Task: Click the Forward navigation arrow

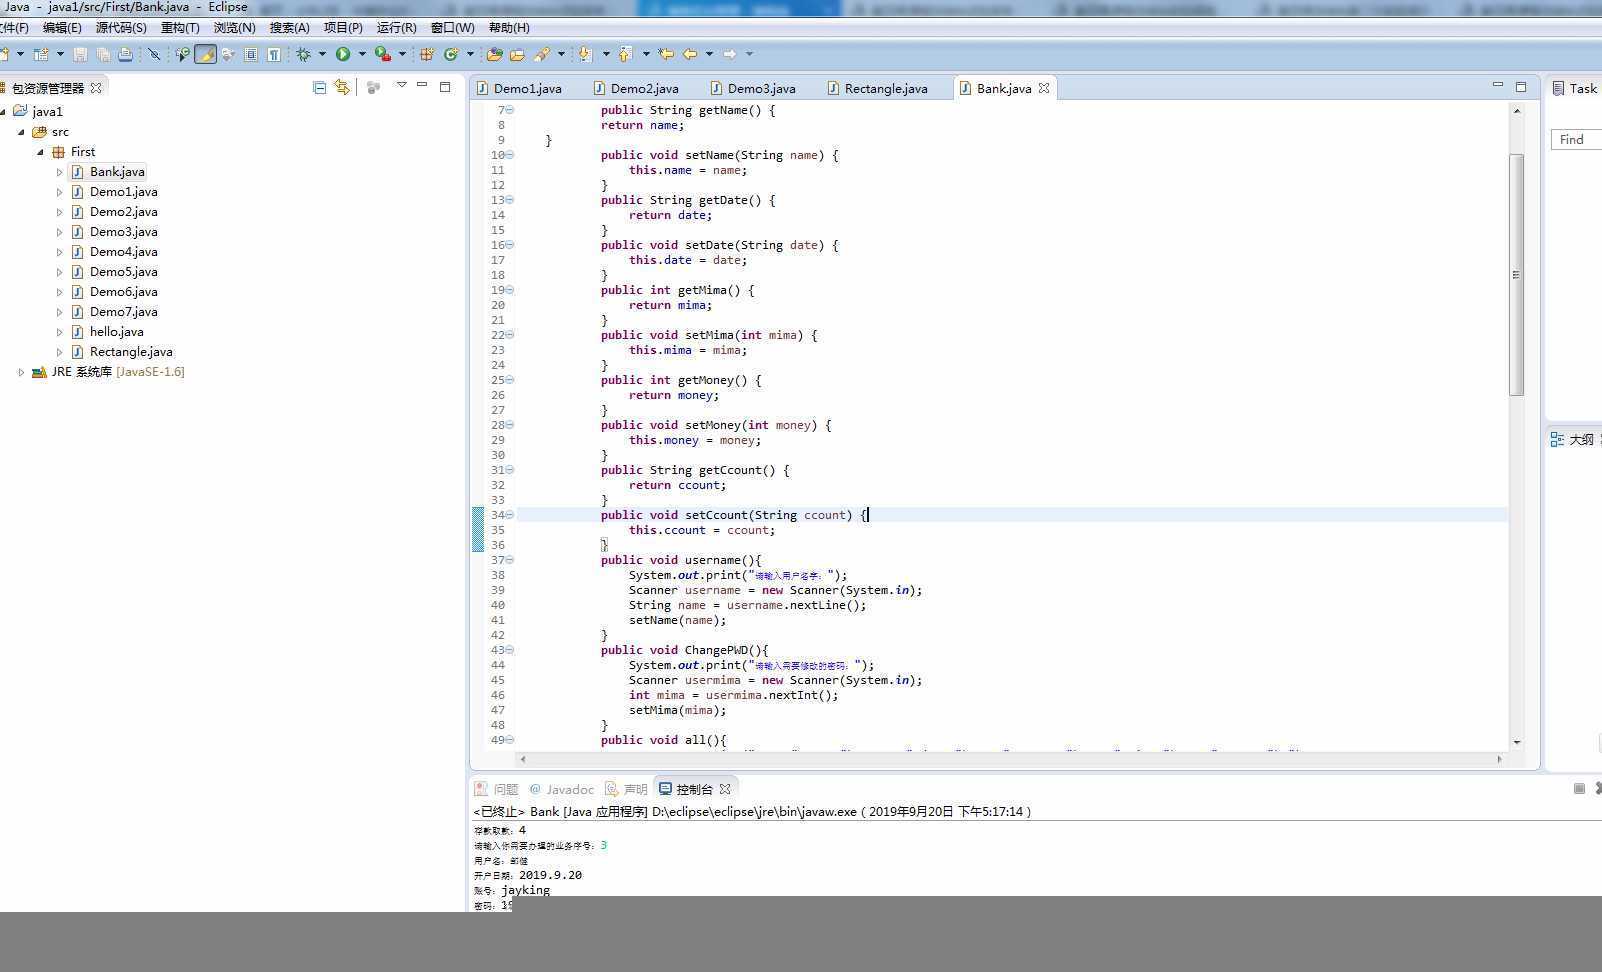Action: point(730,54)
